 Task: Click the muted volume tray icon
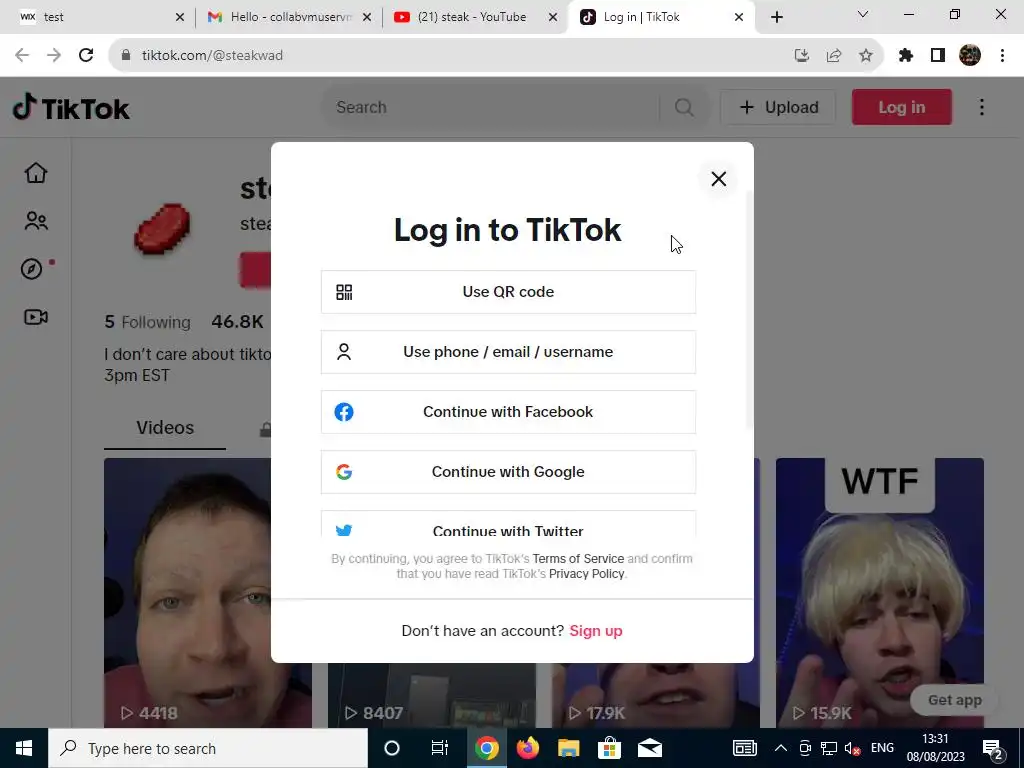852,748
